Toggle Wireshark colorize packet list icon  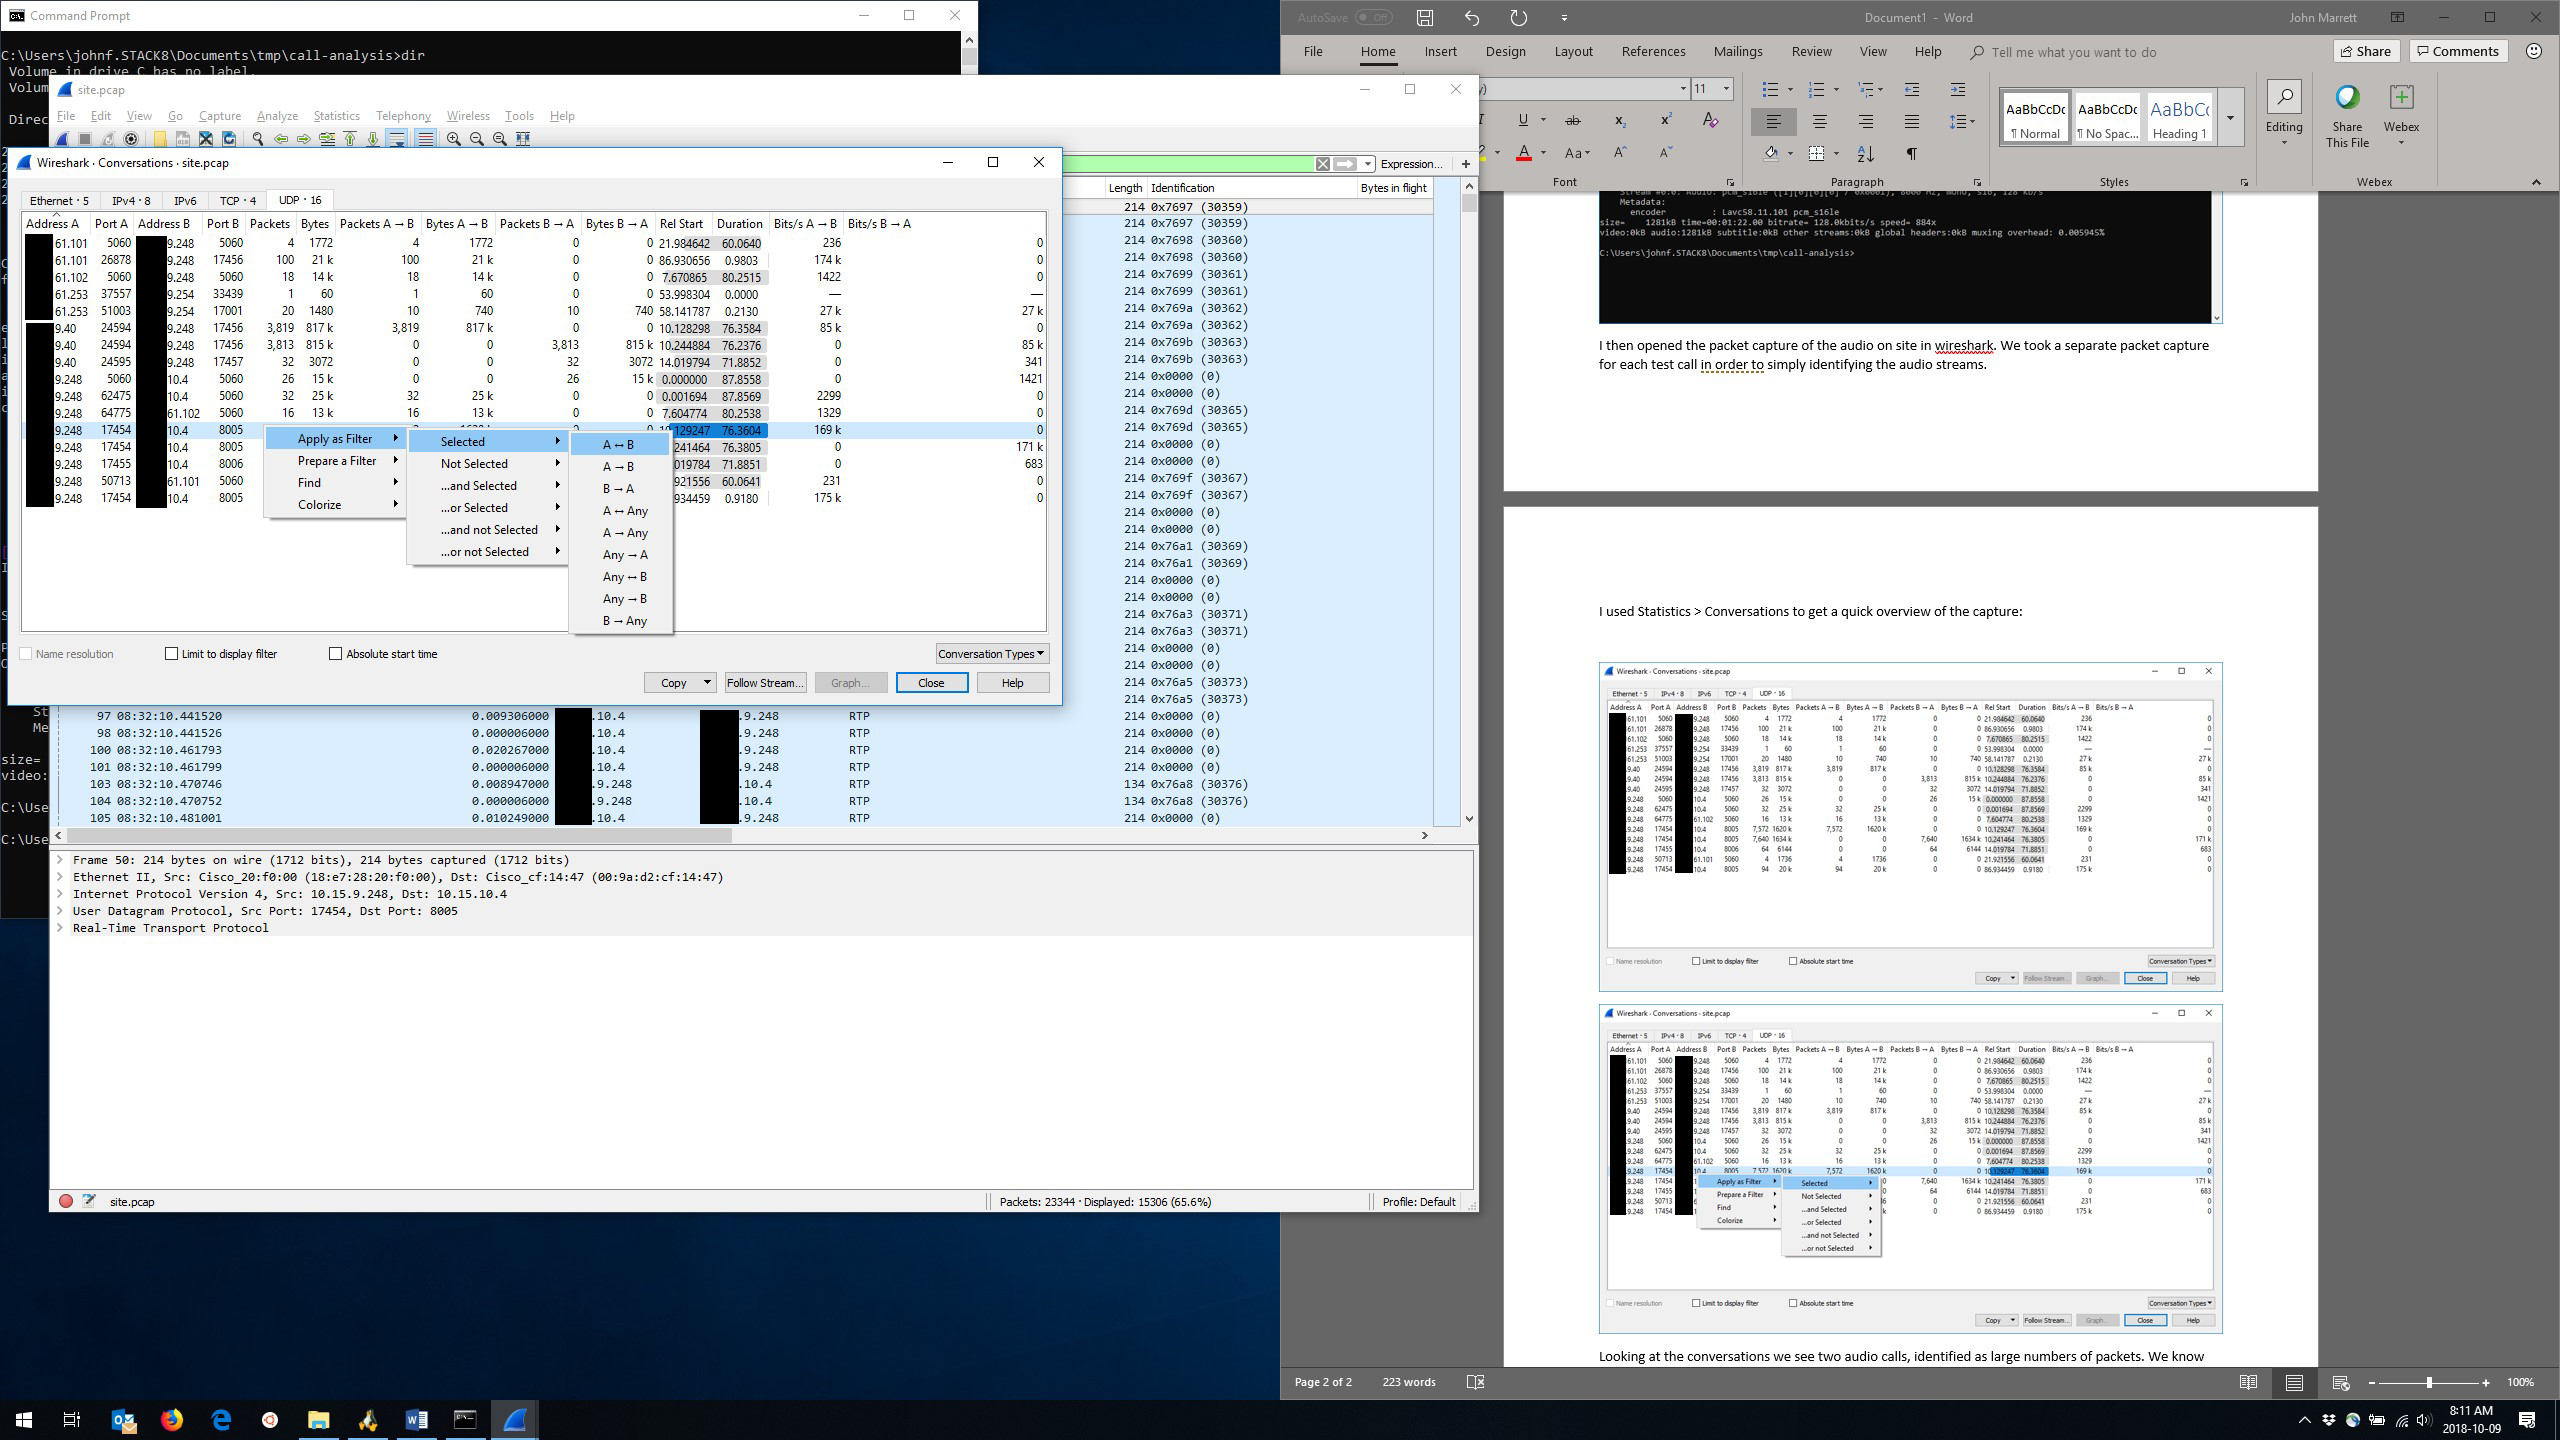425,139
